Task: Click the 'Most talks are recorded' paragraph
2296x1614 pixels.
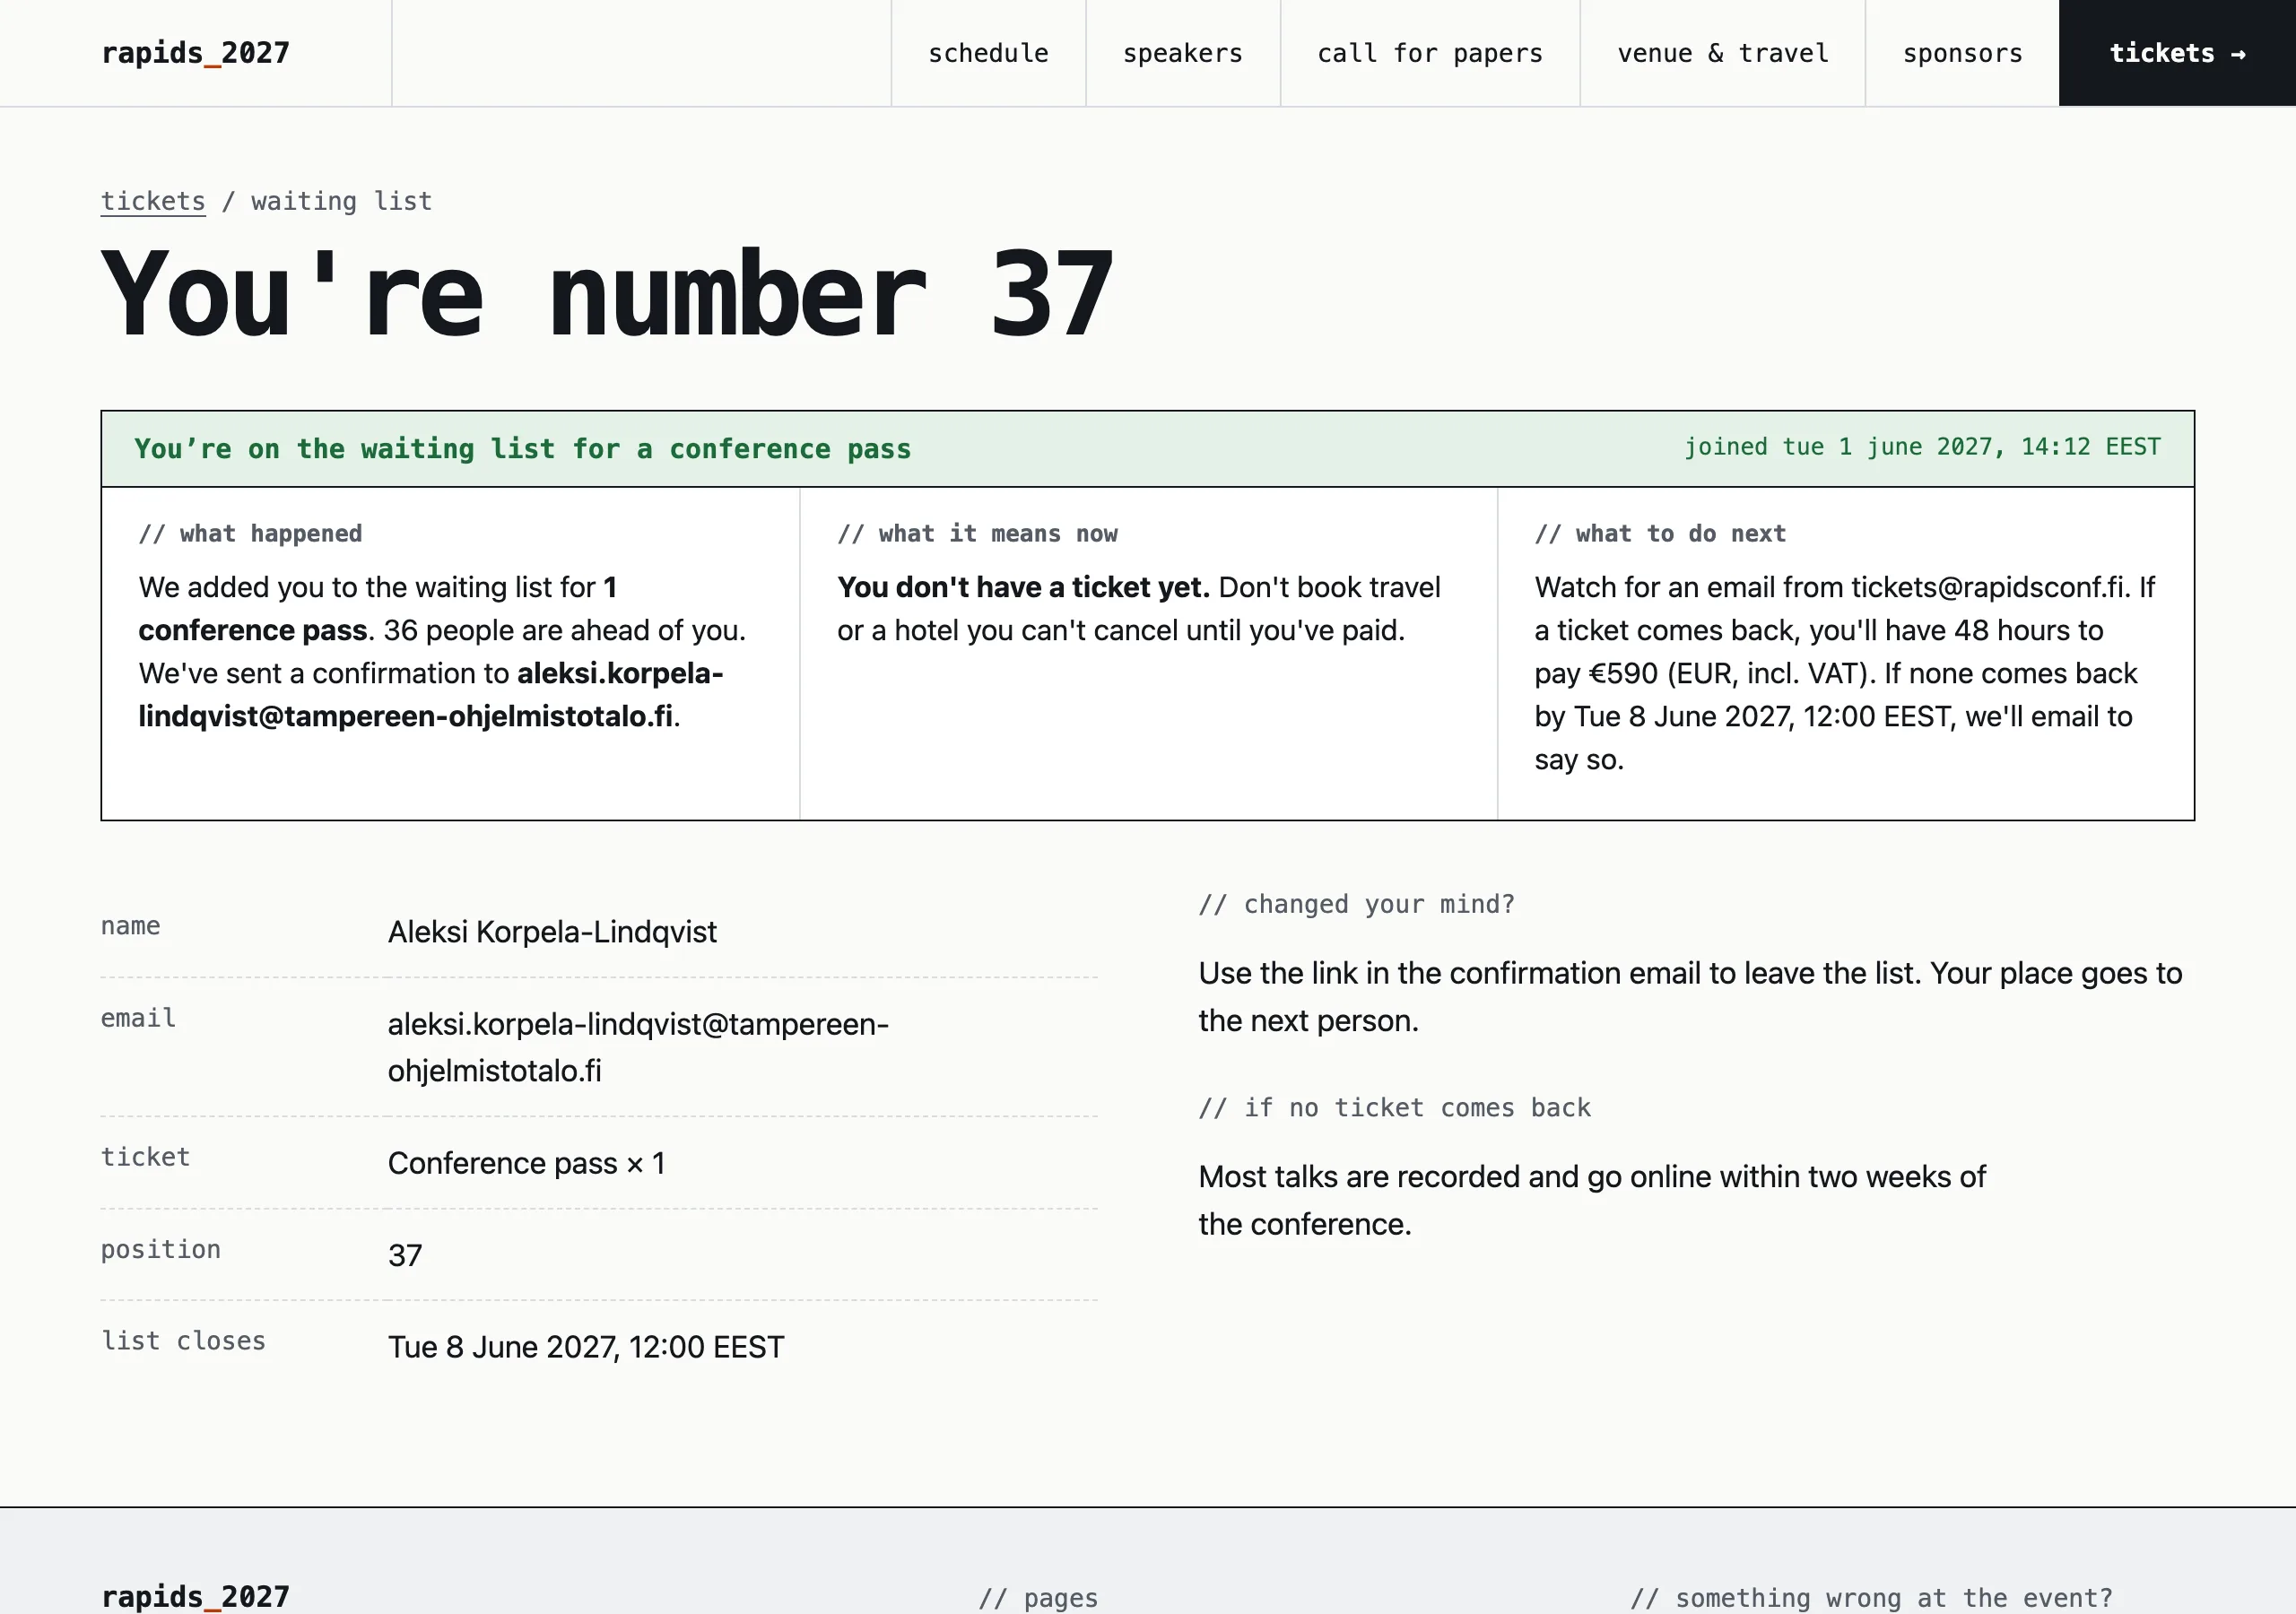Action: 1592,1200
